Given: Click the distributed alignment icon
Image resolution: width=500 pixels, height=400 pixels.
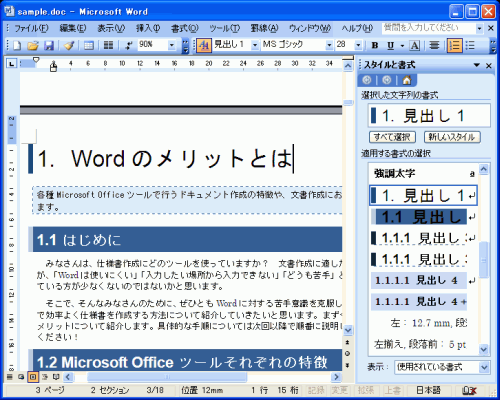Looking at the screenshot, I should point(434,45).
